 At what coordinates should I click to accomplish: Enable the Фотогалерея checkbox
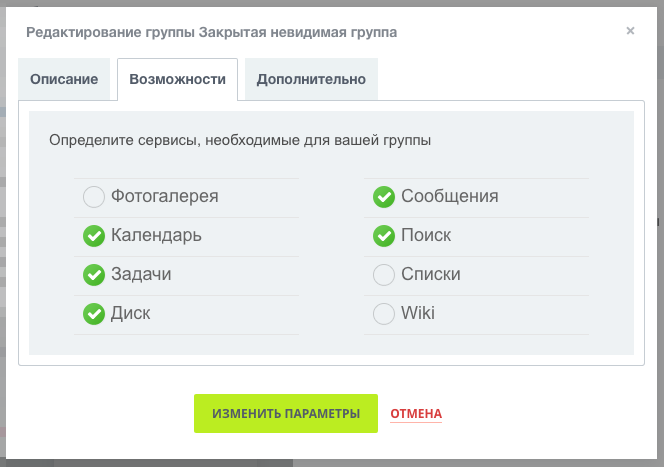[94, 197]
